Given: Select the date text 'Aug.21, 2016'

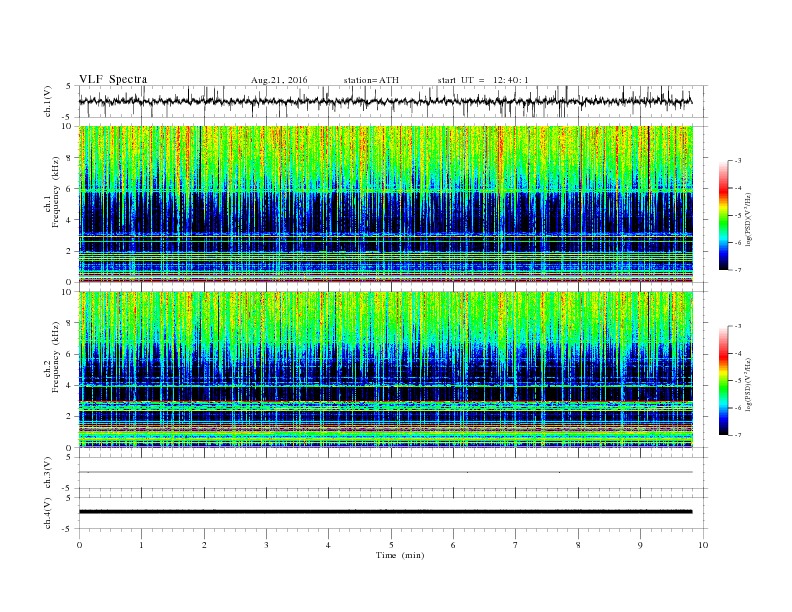Looking at the screenshot, I should coord(279,80).
